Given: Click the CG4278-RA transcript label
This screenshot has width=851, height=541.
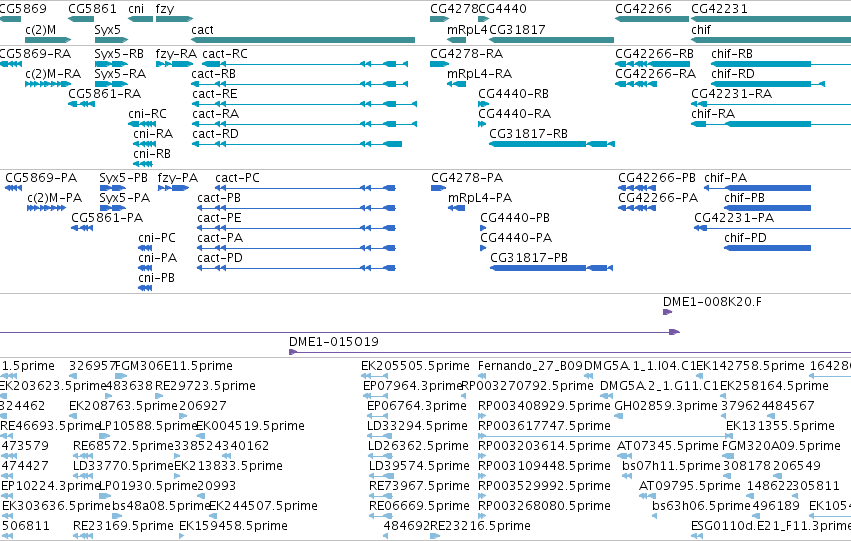Looking at the screenshot, I should 466,54.
